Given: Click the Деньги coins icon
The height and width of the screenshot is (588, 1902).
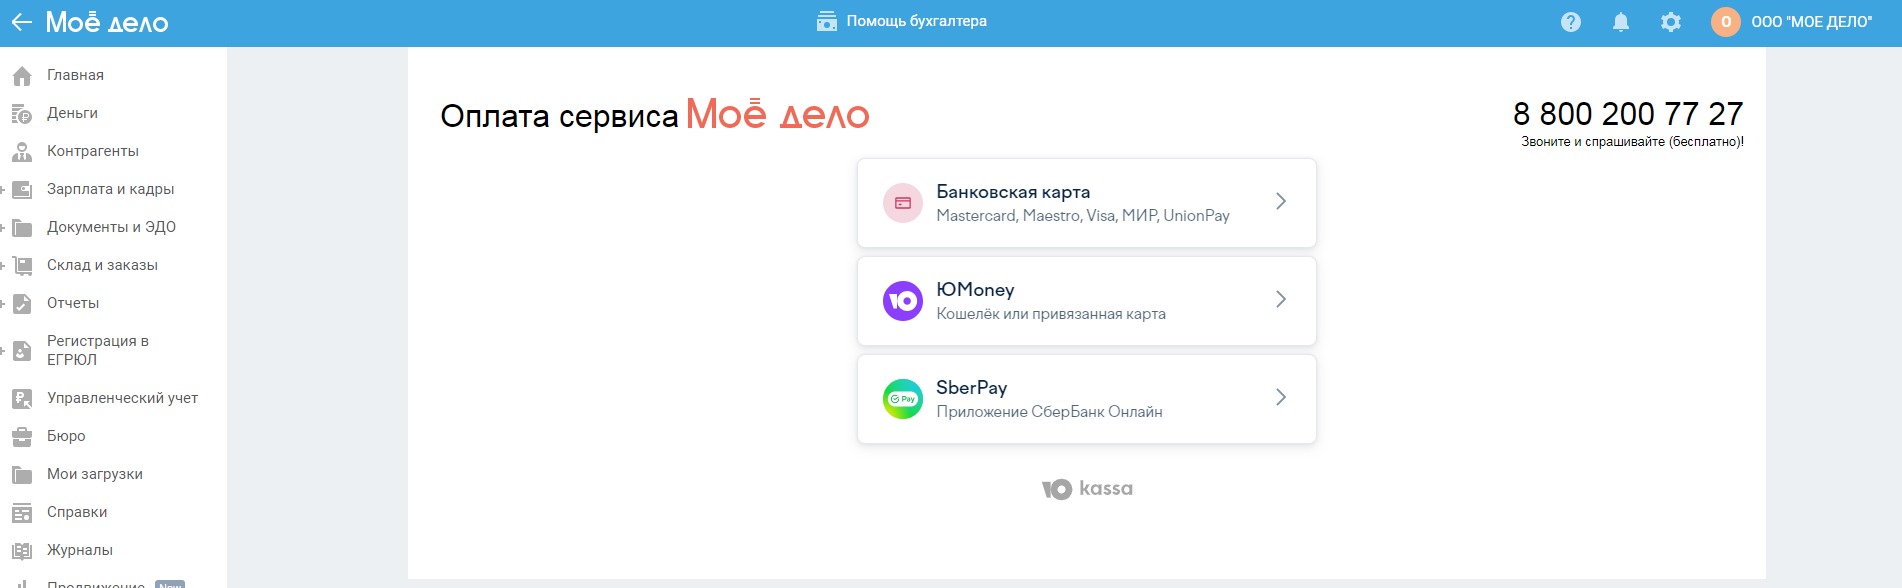Looking at the screenshot, I should 22,114.
